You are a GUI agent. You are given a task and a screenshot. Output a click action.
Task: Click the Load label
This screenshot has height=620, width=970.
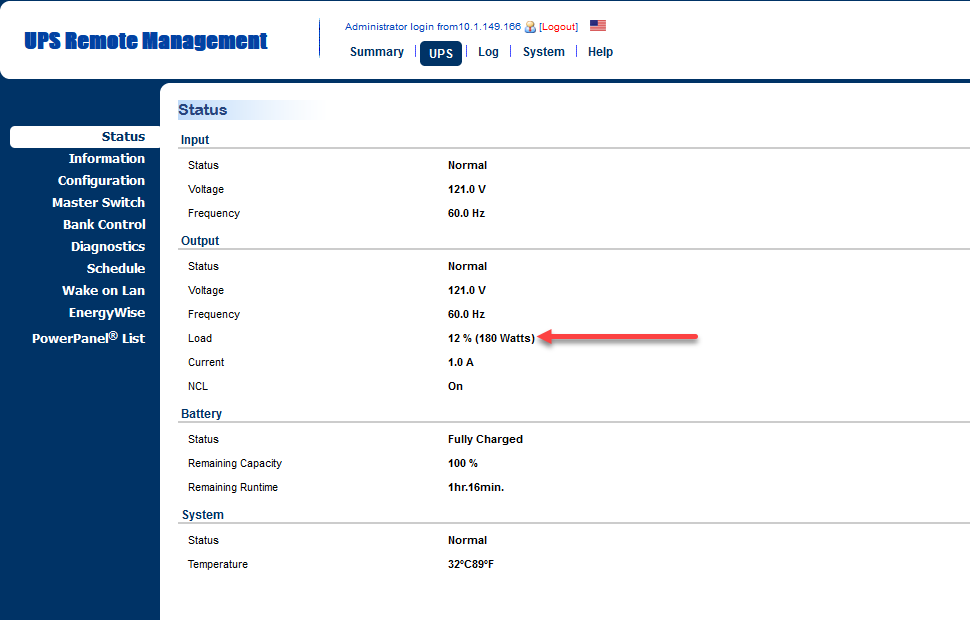pyautogui.click(x=200, y=338)
